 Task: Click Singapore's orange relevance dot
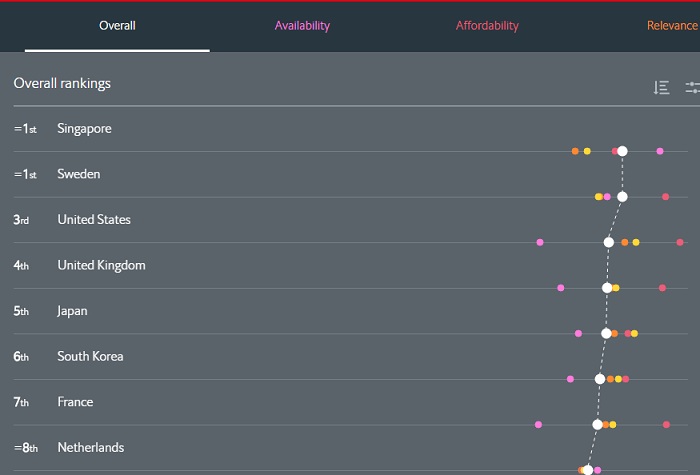pos(575,151)
